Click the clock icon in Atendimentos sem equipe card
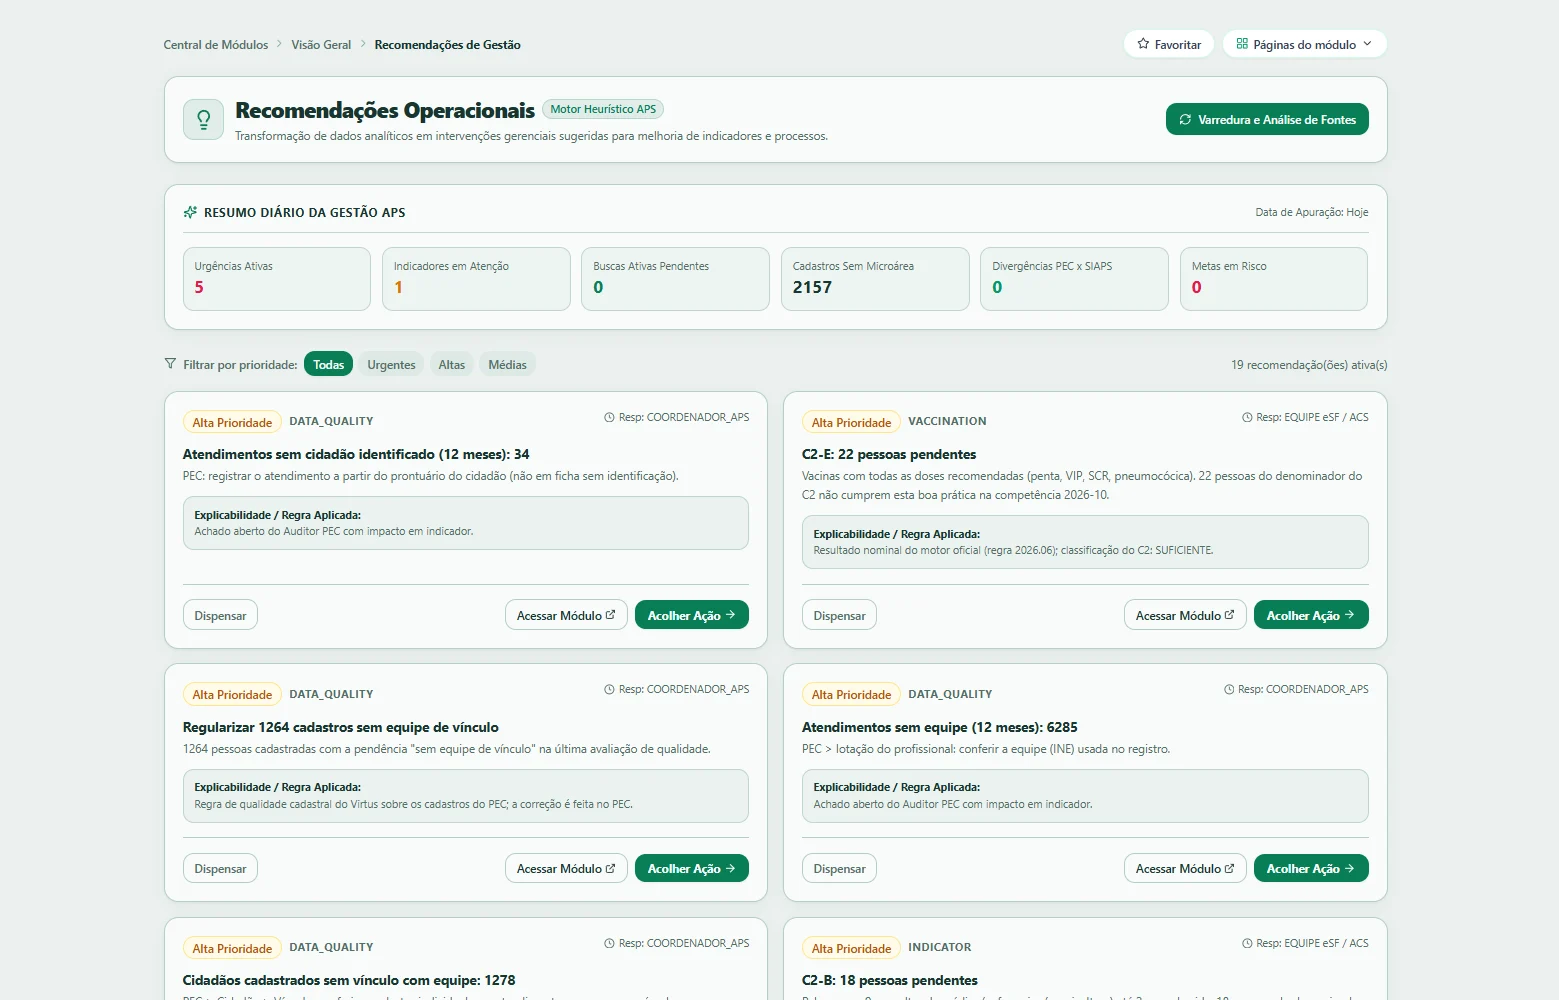Screen dimensions: 1559x1000 tap(1229, 689)
